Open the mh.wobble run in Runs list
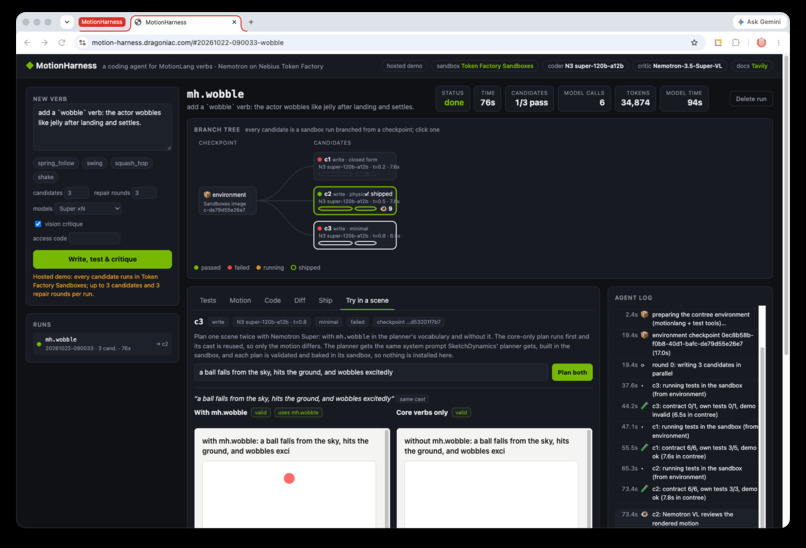This screenshot has height=548, width=806. 102,343
